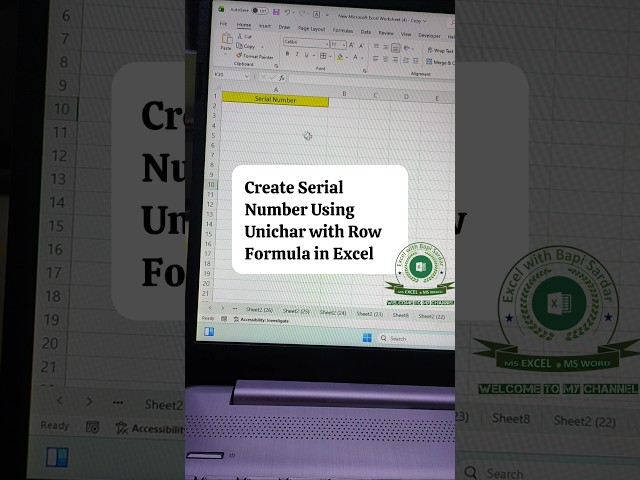Switch to the Insert ribbon tab
The height and width of the screenshot is (480, 640).
[x=265, y=26]
